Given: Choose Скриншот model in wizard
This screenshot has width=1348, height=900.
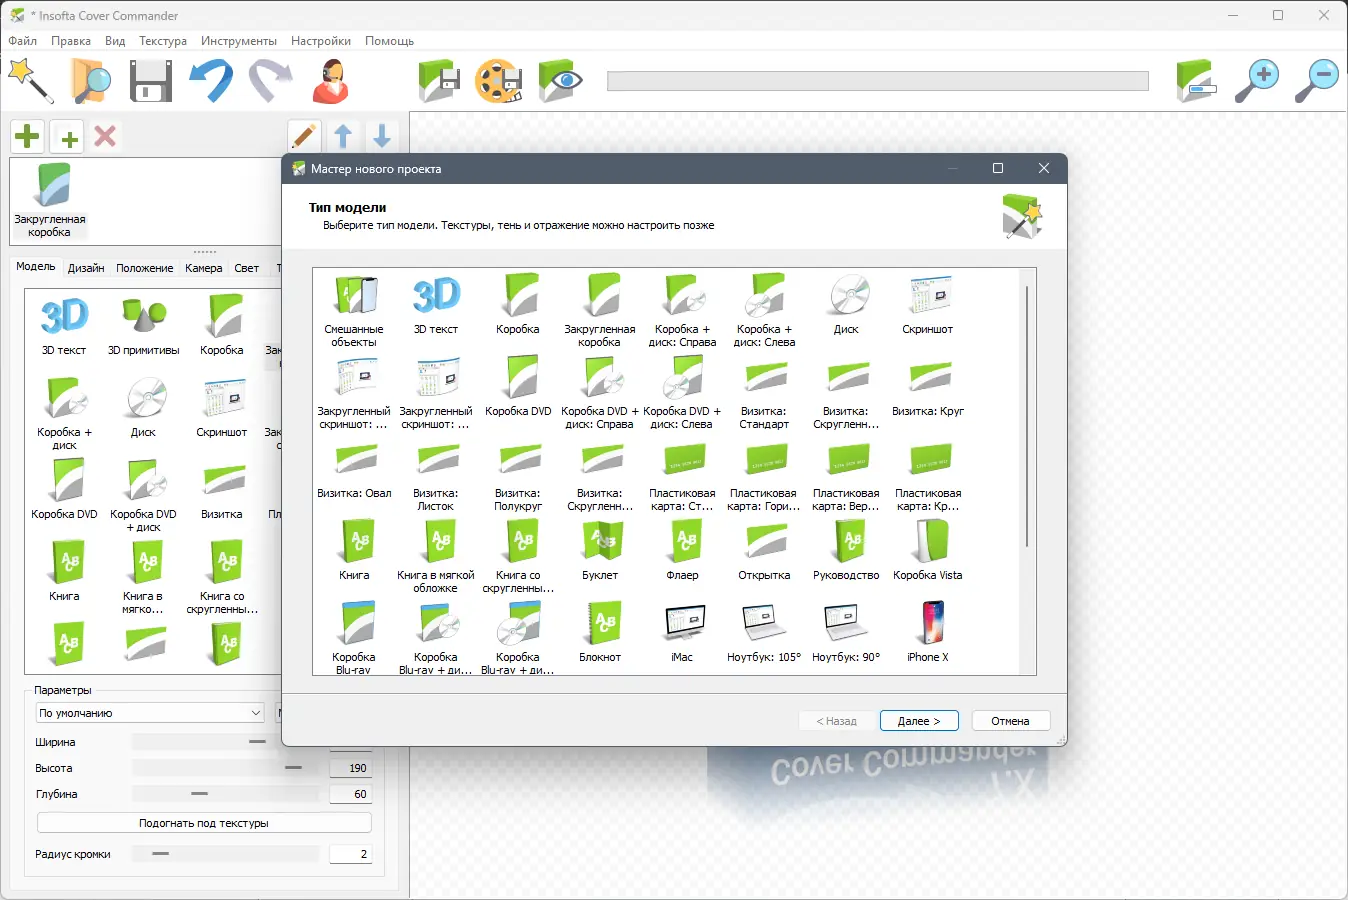Looking at the screenshot, I should (x=928, y=304).
